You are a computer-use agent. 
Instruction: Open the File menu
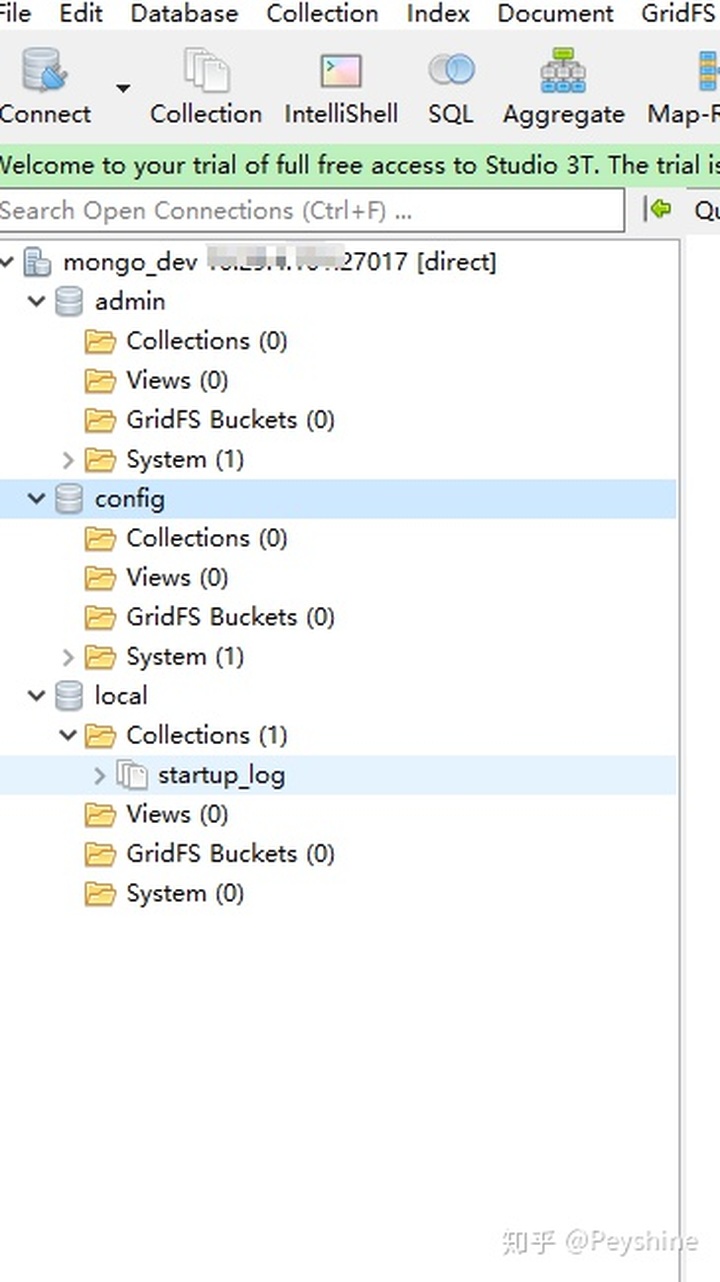coord(14,14)
